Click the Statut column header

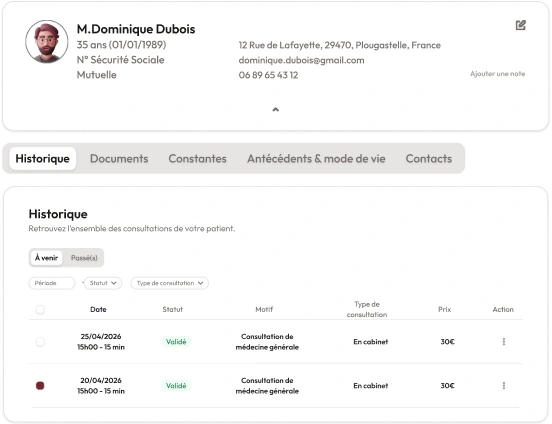[172, 310]
